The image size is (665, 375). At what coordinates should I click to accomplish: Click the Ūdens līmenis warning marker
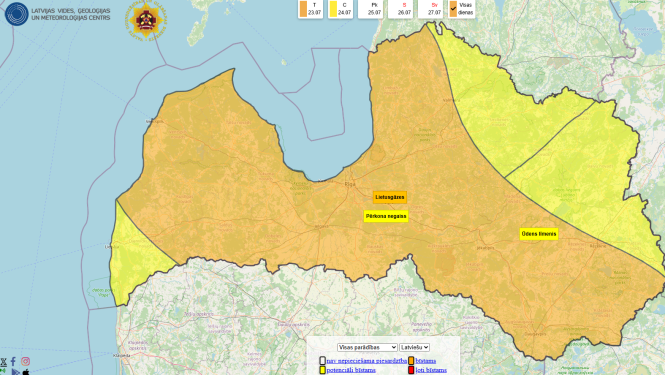(539, 234)
